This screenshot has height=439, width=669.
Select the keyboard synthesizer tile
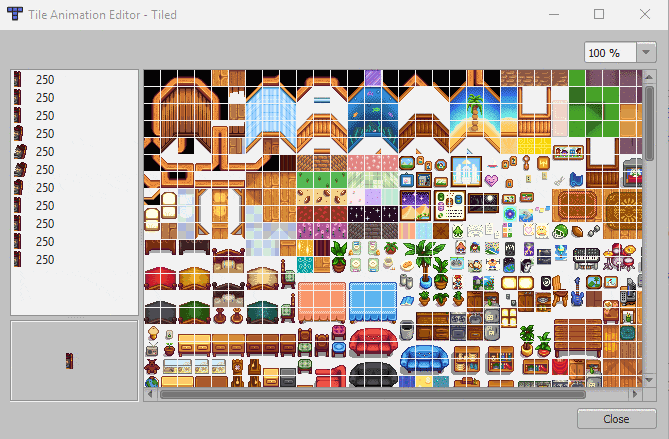[586, 258]
